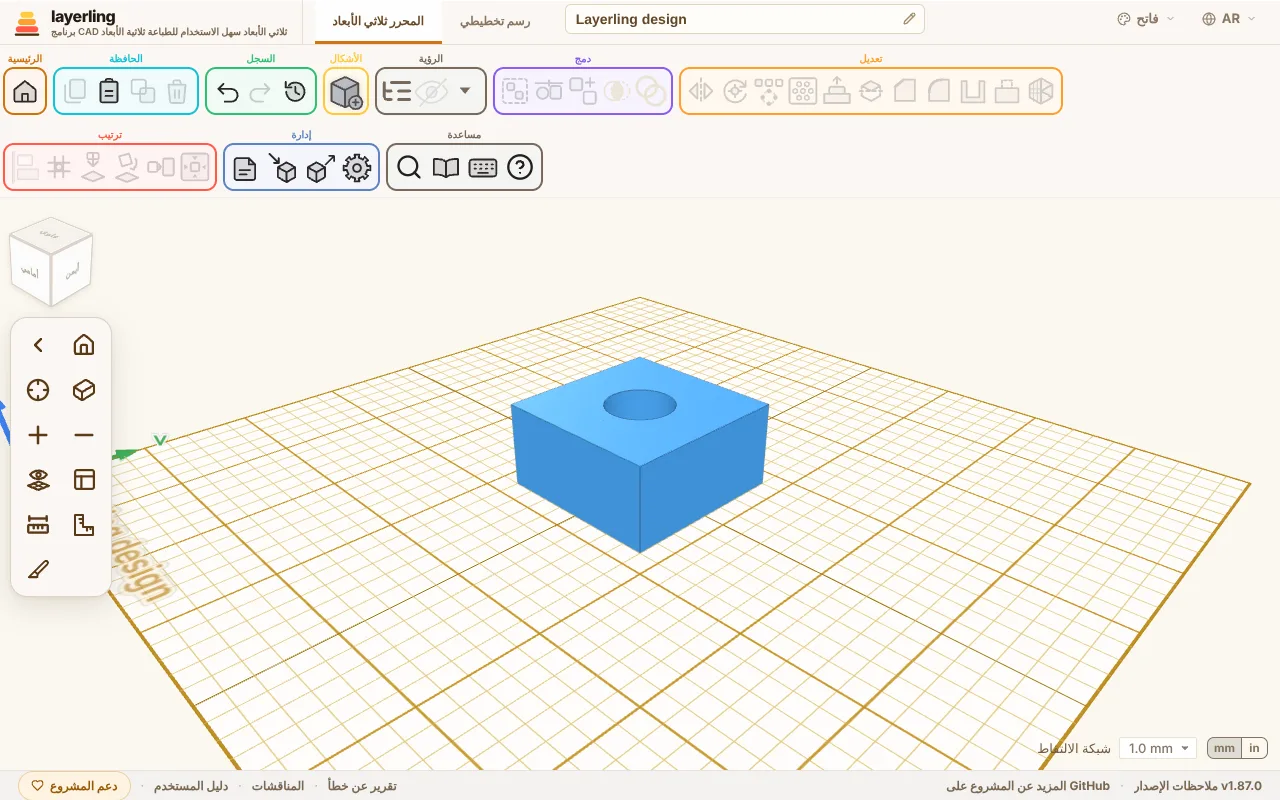Toggle the hidden-eye visibility icon
The width and height of the screenshot is (1280, 800).
(431, 92)
